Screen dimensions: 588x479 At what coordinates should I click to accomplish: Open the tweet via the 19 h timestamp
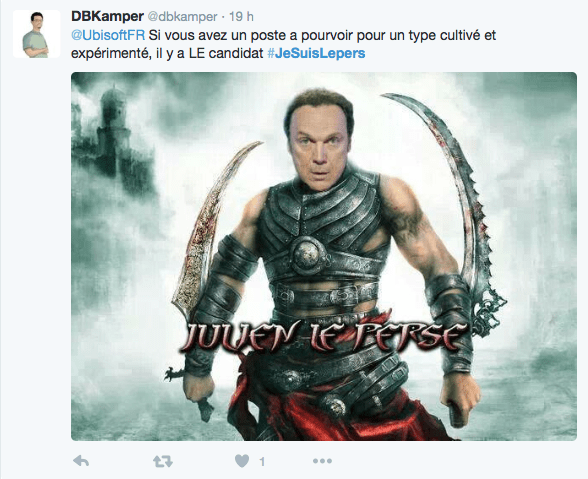(241, 17)
